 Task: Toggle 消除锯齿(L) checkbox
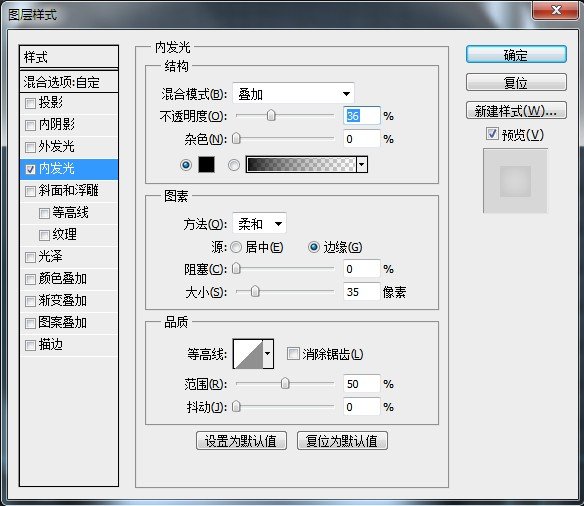pos(293,354)
